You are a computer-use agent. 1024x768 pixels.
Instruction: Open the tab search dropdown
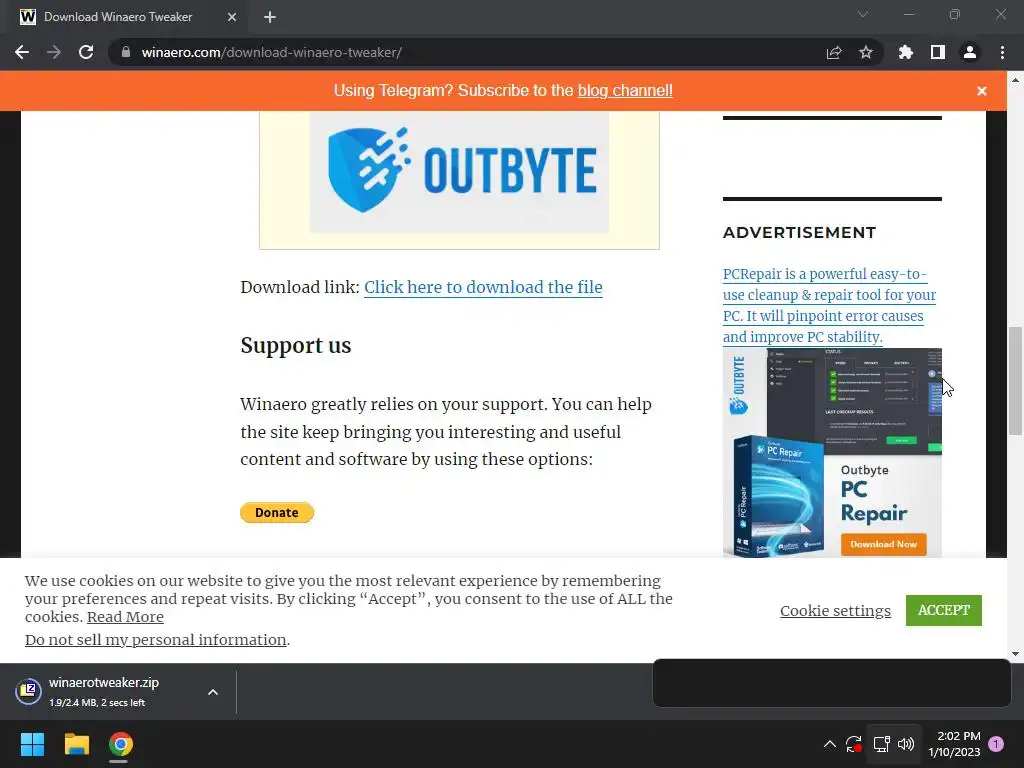coord(863,14)
